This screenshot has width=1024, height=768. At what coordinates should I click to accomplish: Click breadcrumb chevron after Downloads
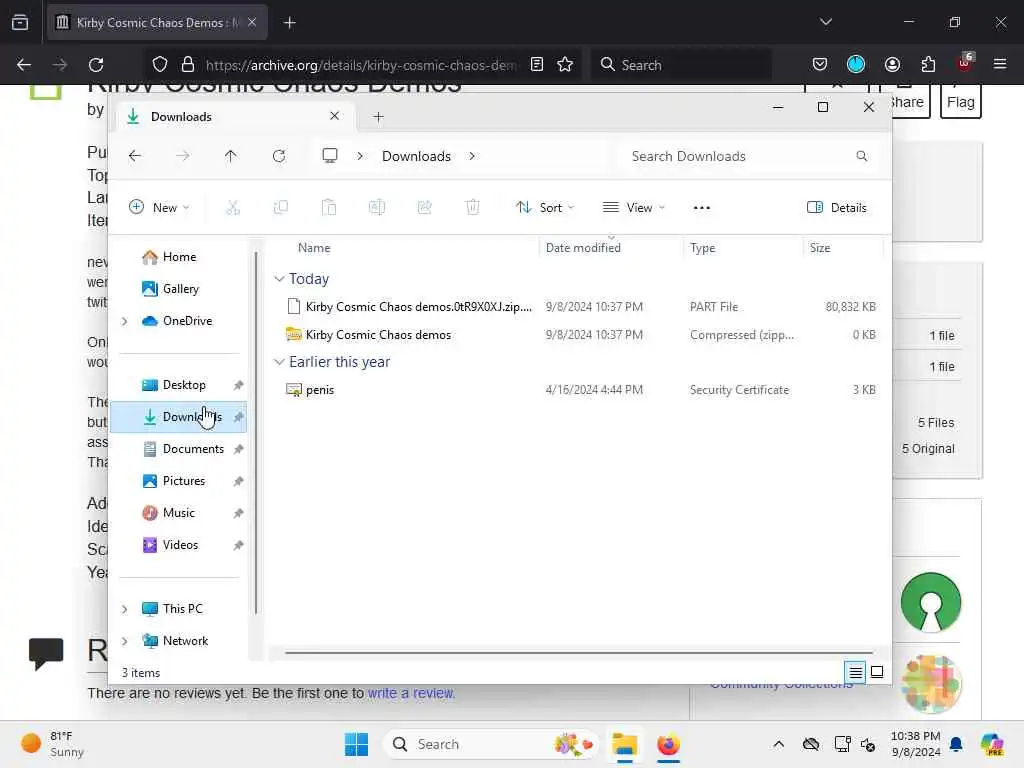point(472,156)
